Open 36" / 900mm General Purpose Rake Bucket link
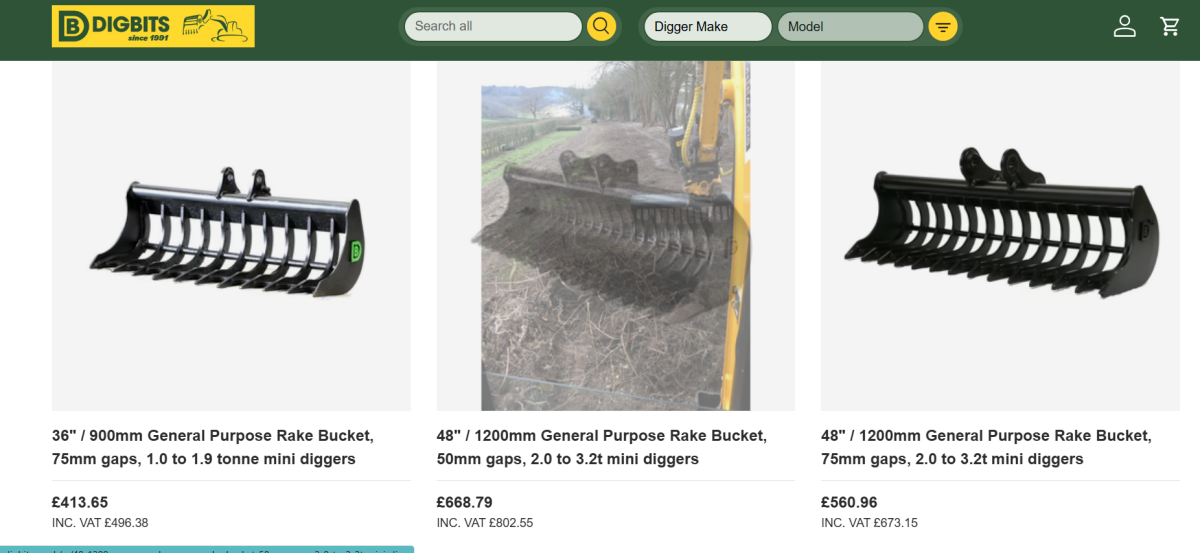Image resolution: width=1200 pixels, height=553 pixels. pos(213,448)
